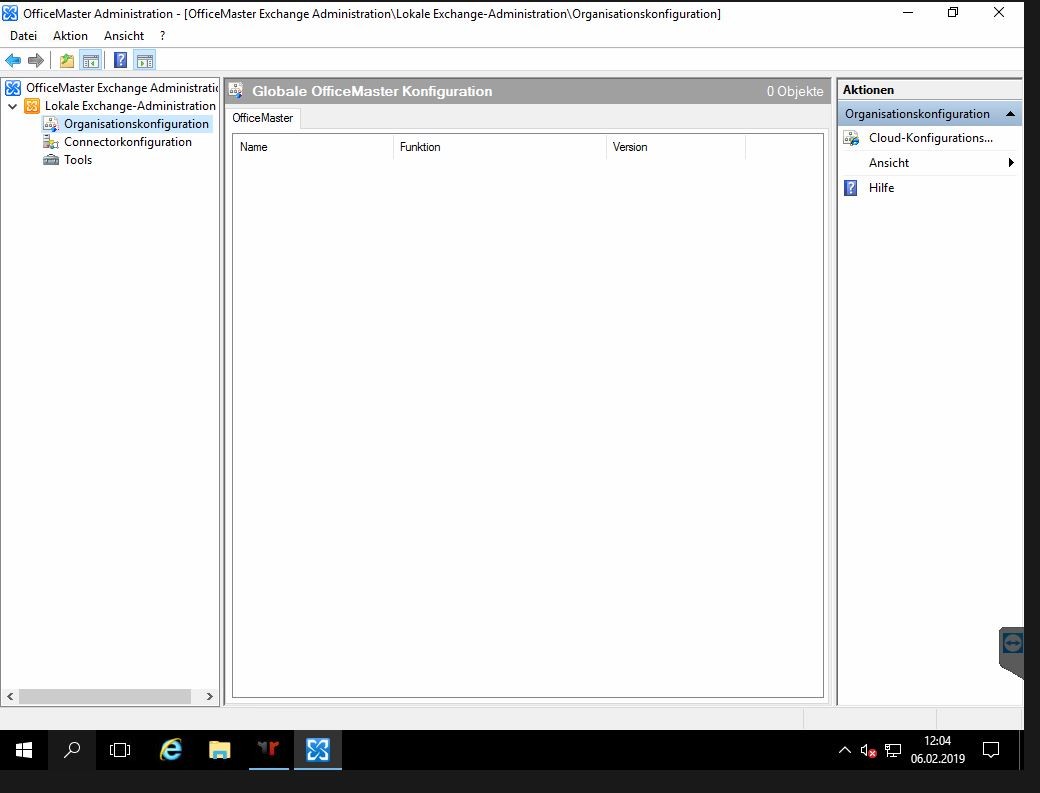Screen dimensions: 1040x793
Task: Sort by the Name column header
Action: point(313,147)
